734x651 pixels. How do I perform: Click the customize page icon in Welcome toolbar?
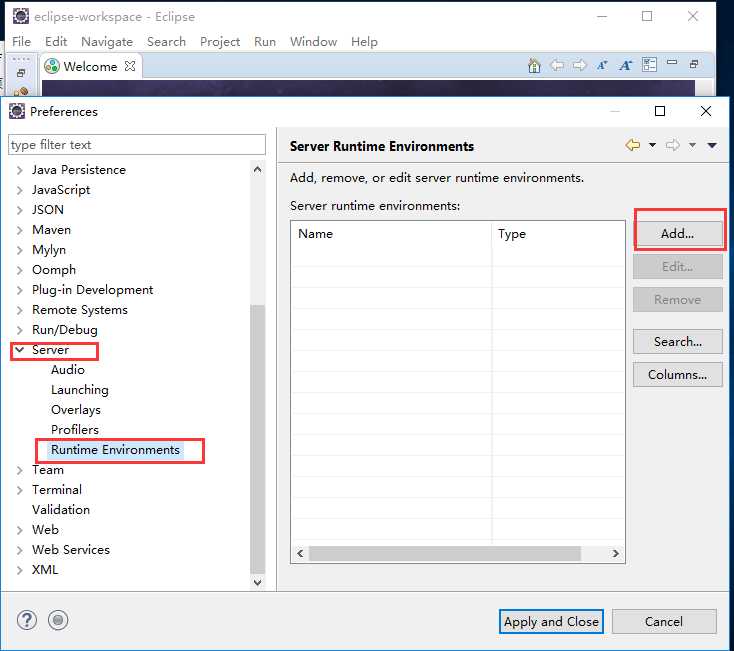click(x=649, y=65)
